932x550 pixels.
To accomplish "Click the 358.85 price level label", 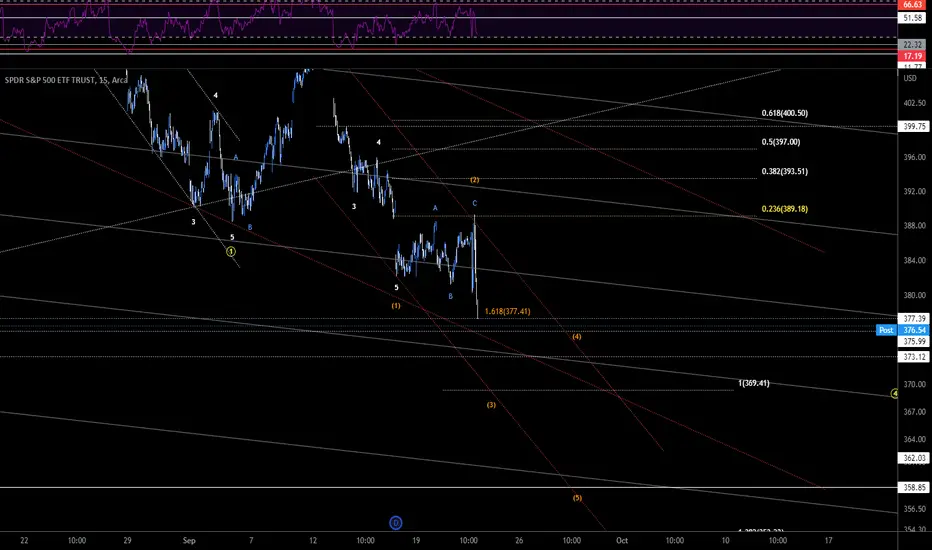I will [x=914, y=487].
